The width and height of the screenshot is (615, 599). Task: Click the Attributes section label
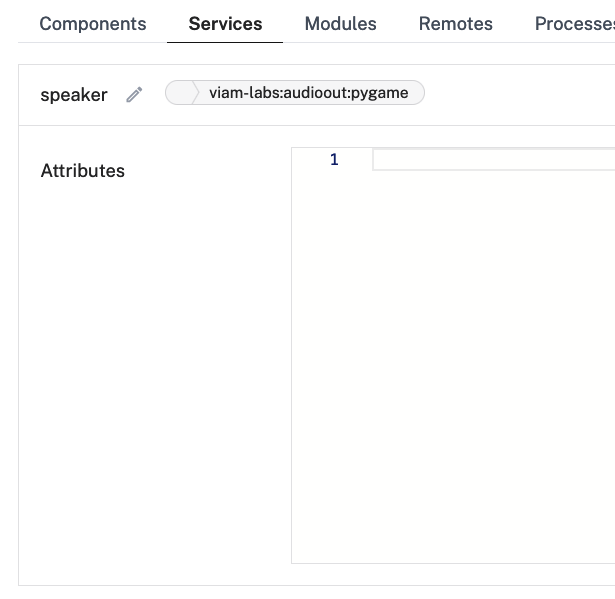pyautogui.click(x=82, y=171)
